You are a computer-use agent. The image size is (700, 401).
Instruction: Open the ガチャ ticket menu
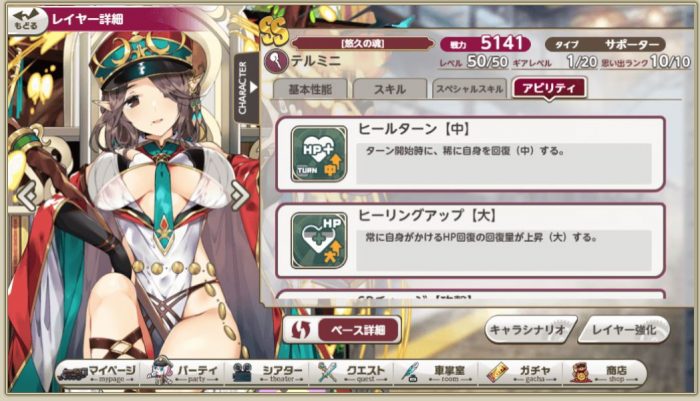pos(521,372)
